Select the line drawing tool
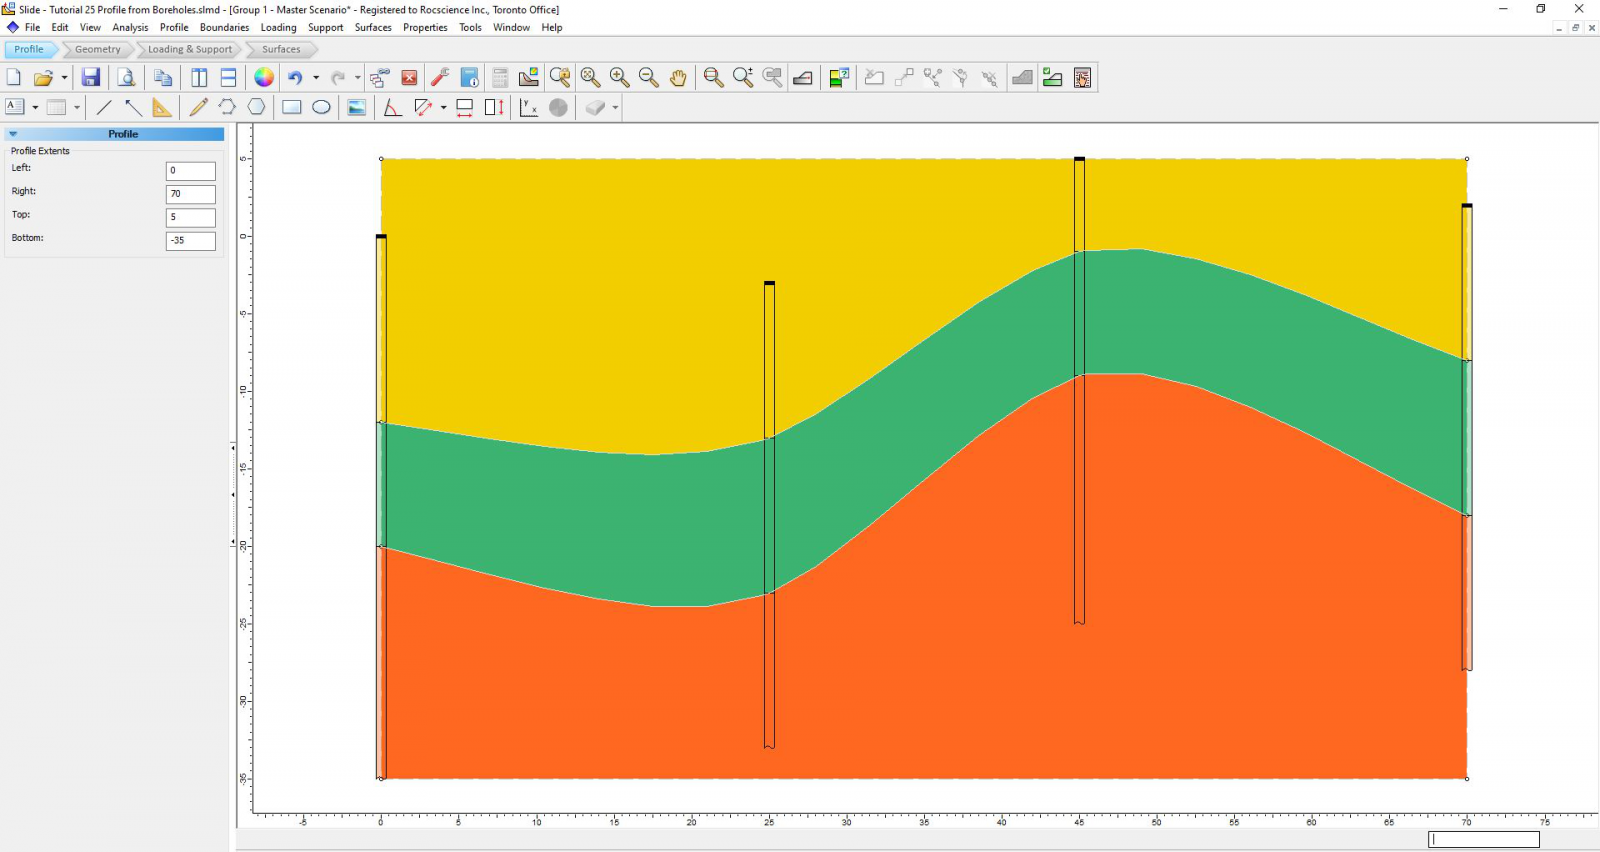1600x852 pixels. click(104, 107)
